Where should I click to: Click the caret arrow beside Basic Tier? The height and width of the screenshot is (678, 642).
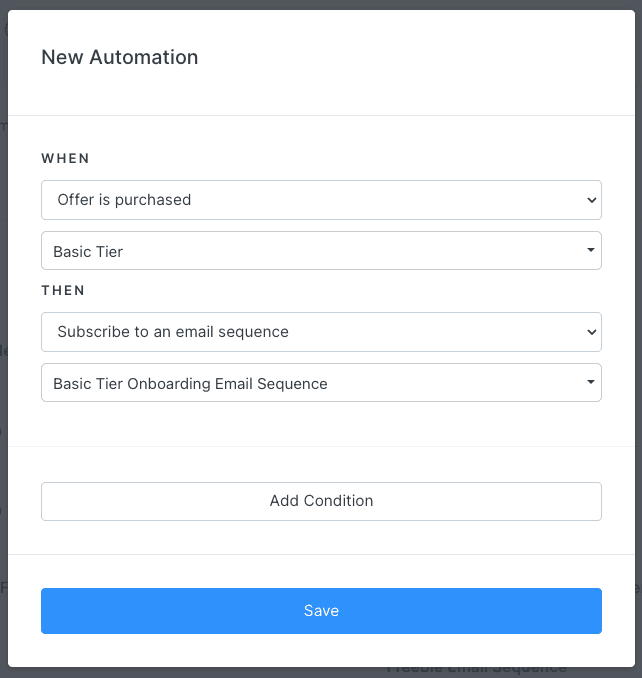(591, 251)
